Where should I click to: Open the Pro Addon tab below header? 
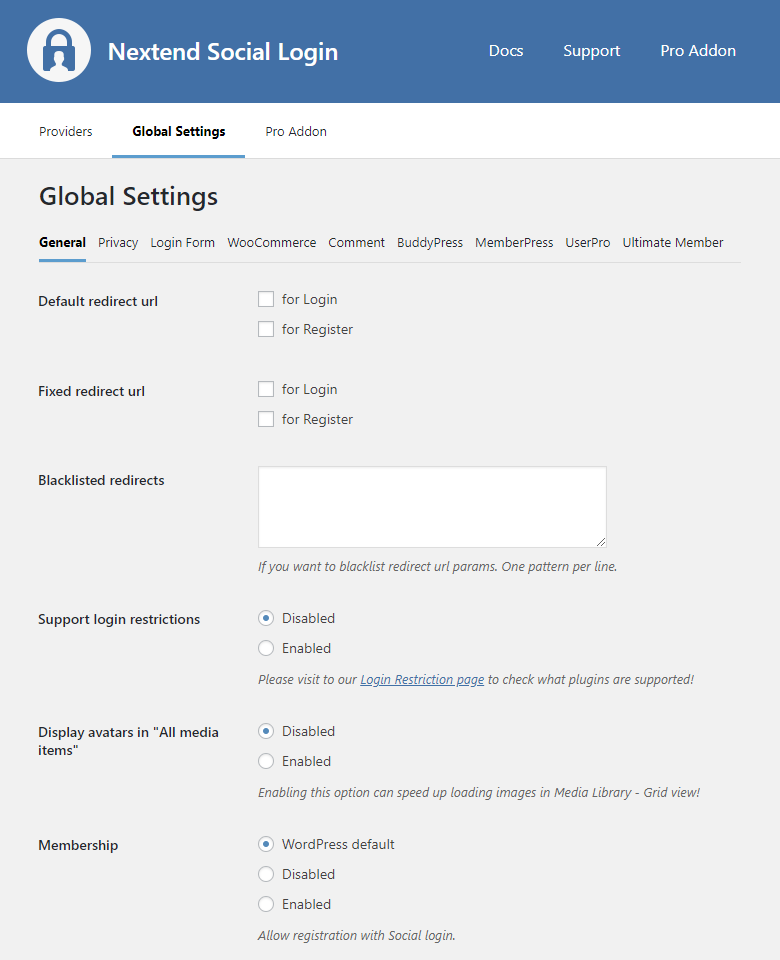pos(295,132)
